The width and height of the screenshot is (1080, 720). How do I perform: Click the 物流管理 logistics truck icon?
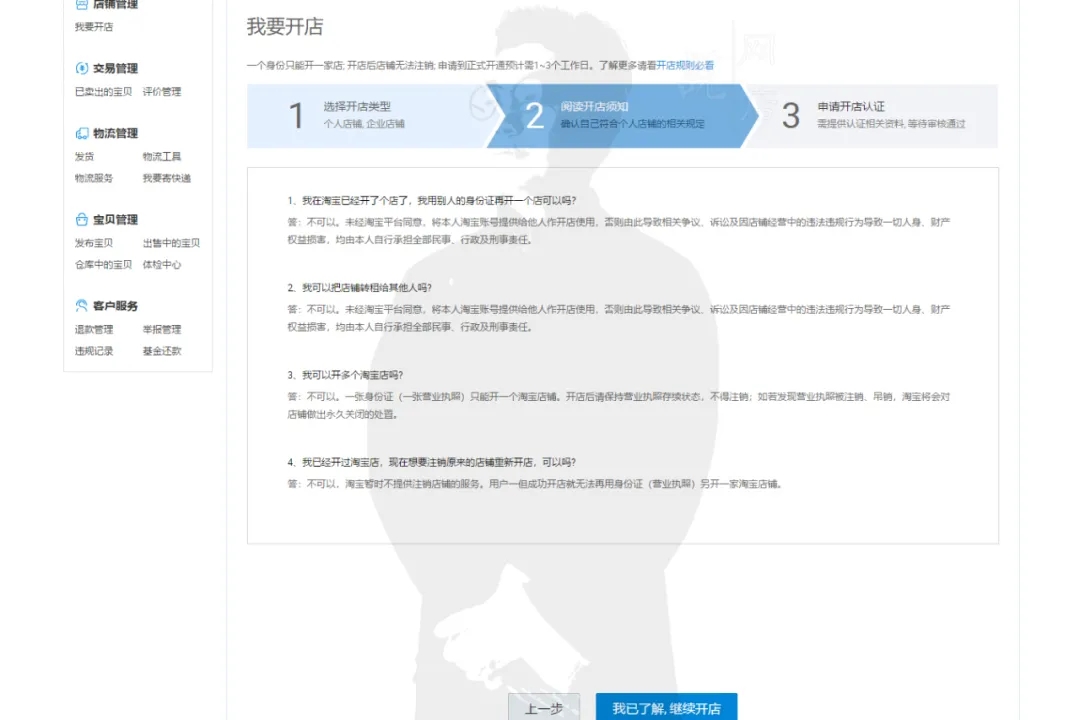pyautogui.click(x=83, y=132)
